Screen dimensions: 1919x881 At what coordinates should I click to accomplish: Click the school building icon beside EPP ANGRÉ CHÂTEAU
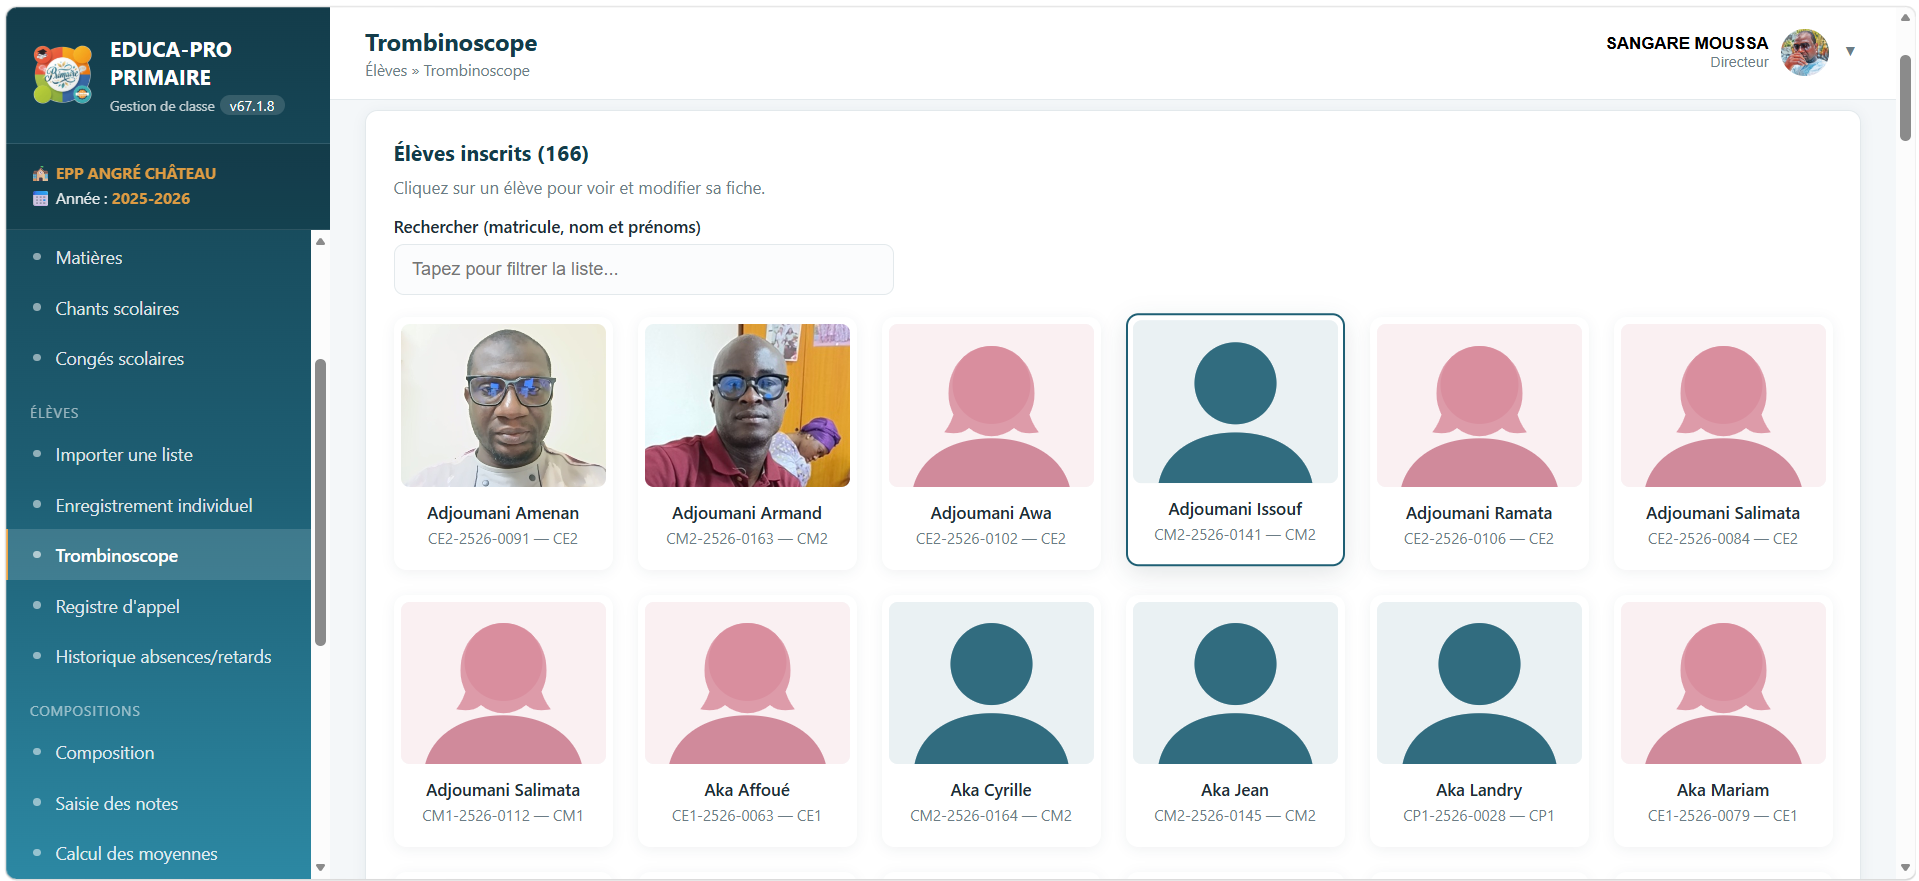[40, 174]
